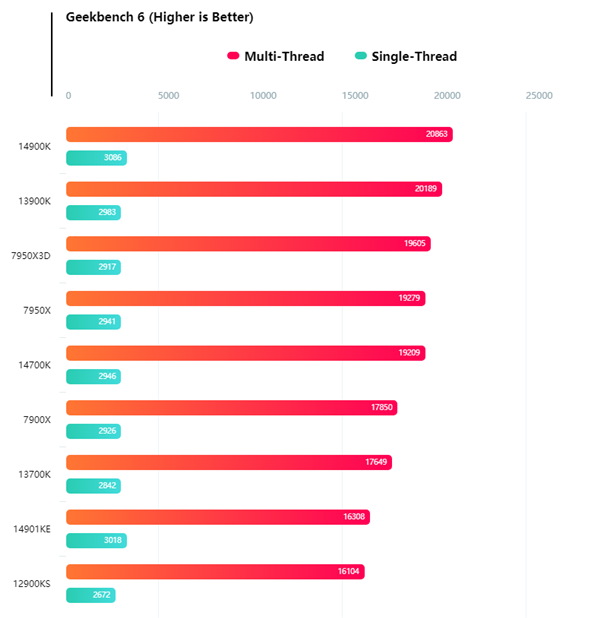The image size is (600, 618).
Task: Toggle the Multi-Thread legend series
Action: coord(284,57)
